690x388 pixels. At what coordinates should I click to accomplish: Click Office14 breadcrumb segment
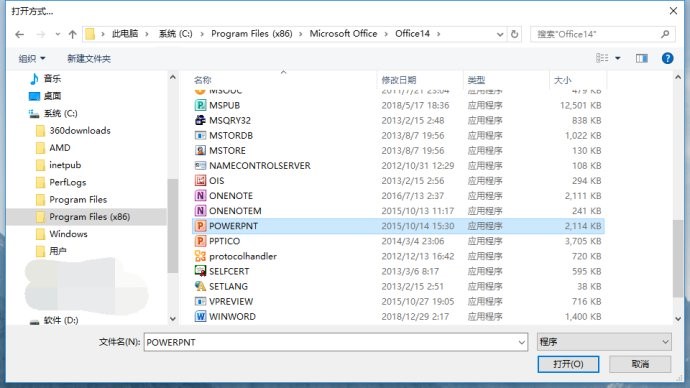[412, 34]
